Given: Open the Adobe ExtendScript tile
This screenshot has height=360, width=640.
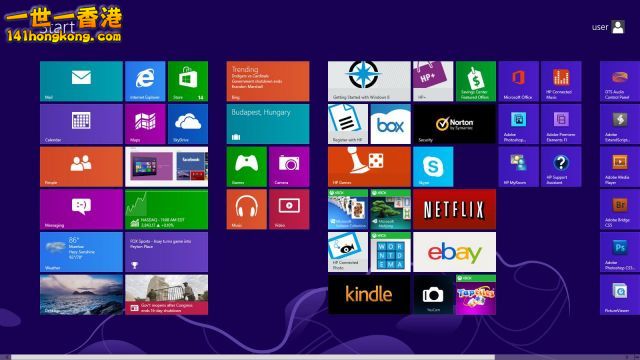Looking at the screenshot, I should pos(620,124).
